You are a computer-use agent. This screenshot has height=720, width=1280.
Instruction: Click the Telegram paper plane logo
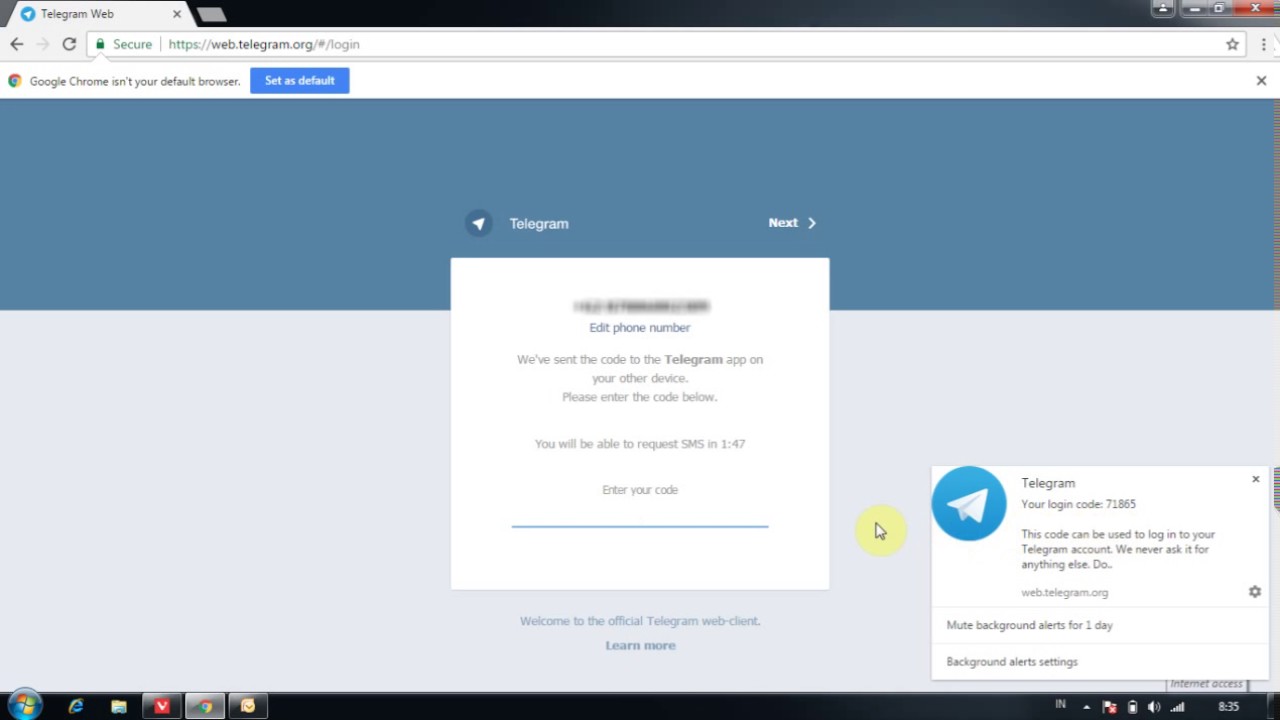pos(478,223)
